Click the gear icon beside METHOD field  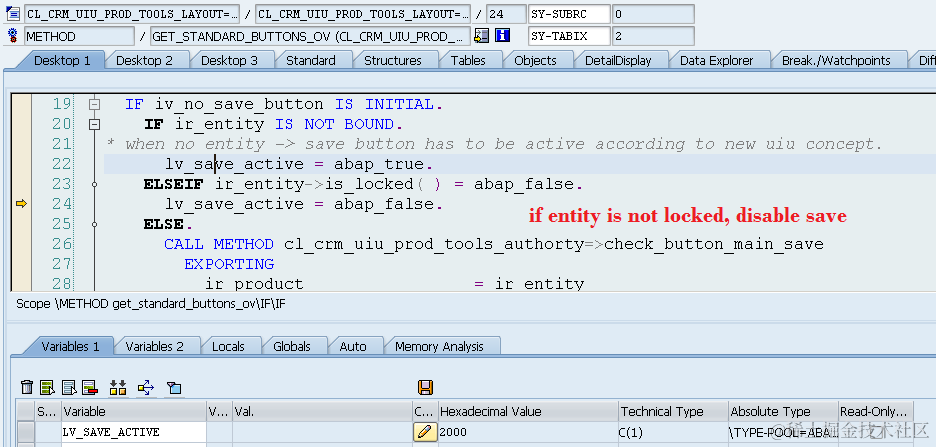(x=13, y=36)
